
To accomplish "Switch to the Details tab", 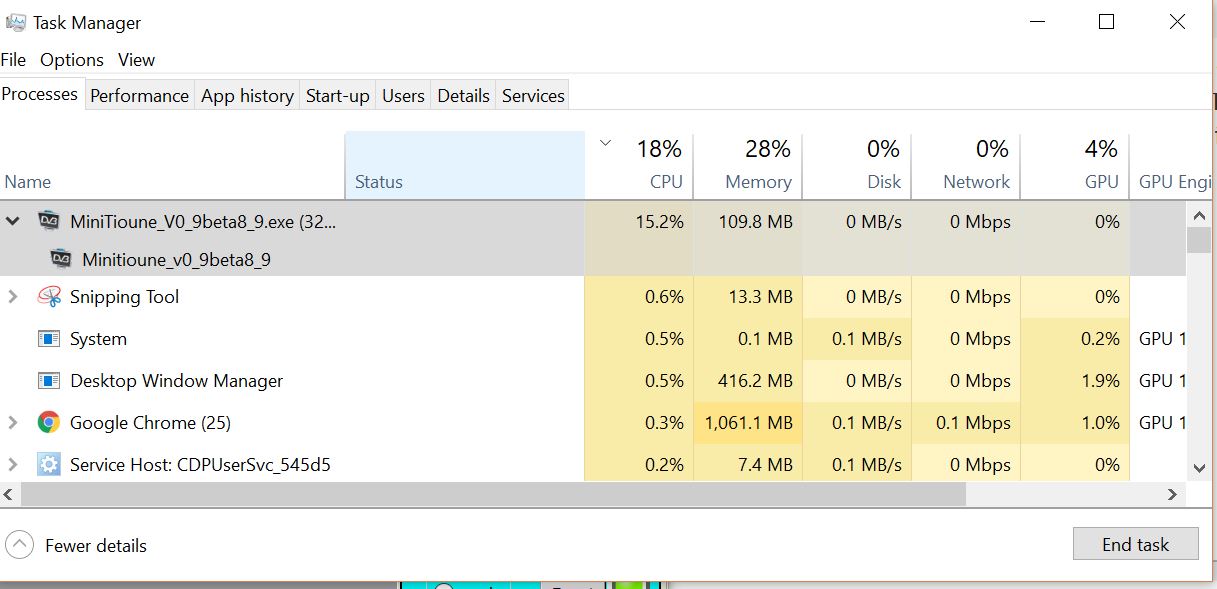I will click(463, 96).
